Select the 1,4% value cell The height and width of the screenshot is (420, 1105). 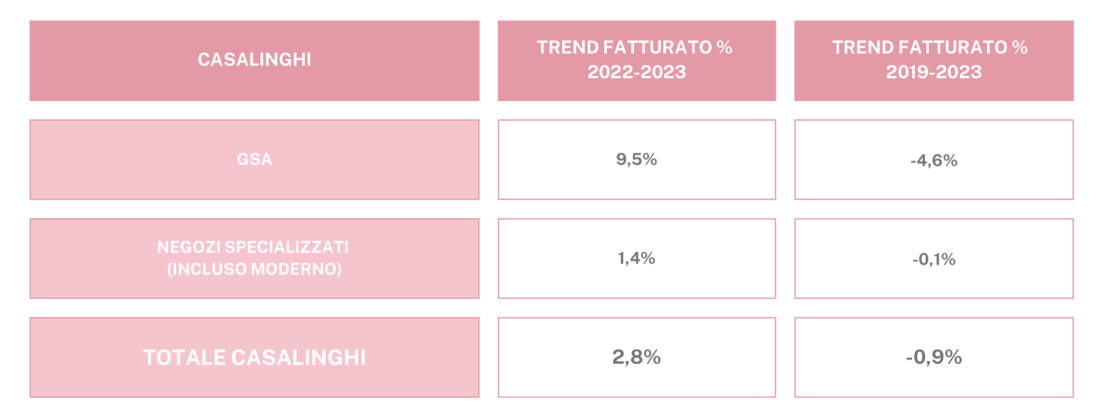point(636,259)
